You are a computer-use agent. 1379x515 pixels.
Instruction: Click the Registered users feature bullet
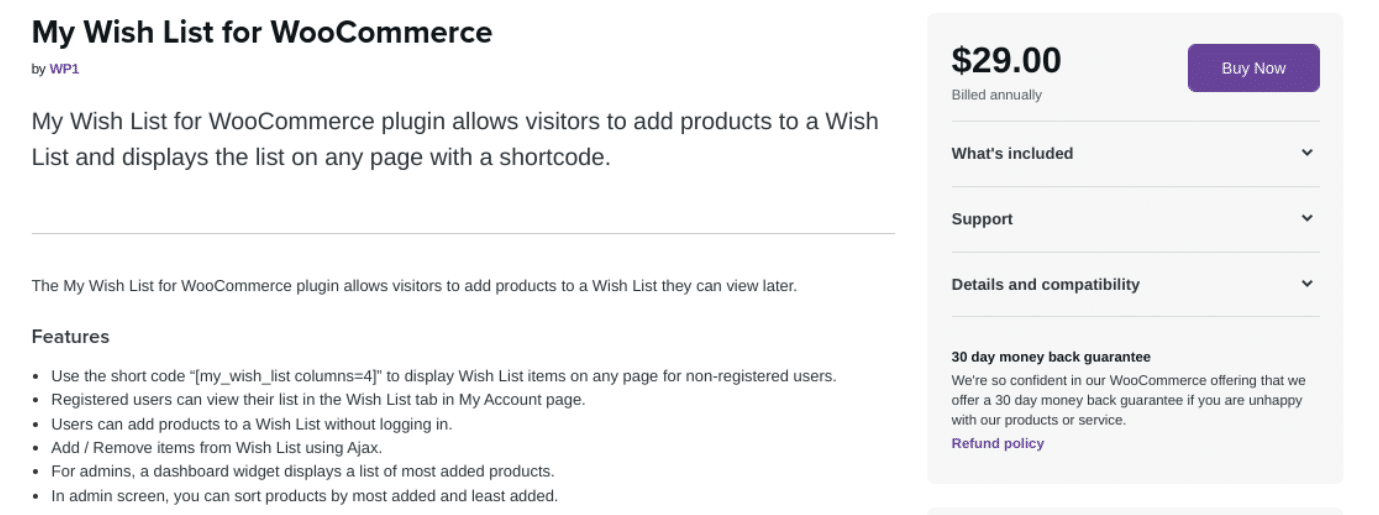tap(317, 399)
